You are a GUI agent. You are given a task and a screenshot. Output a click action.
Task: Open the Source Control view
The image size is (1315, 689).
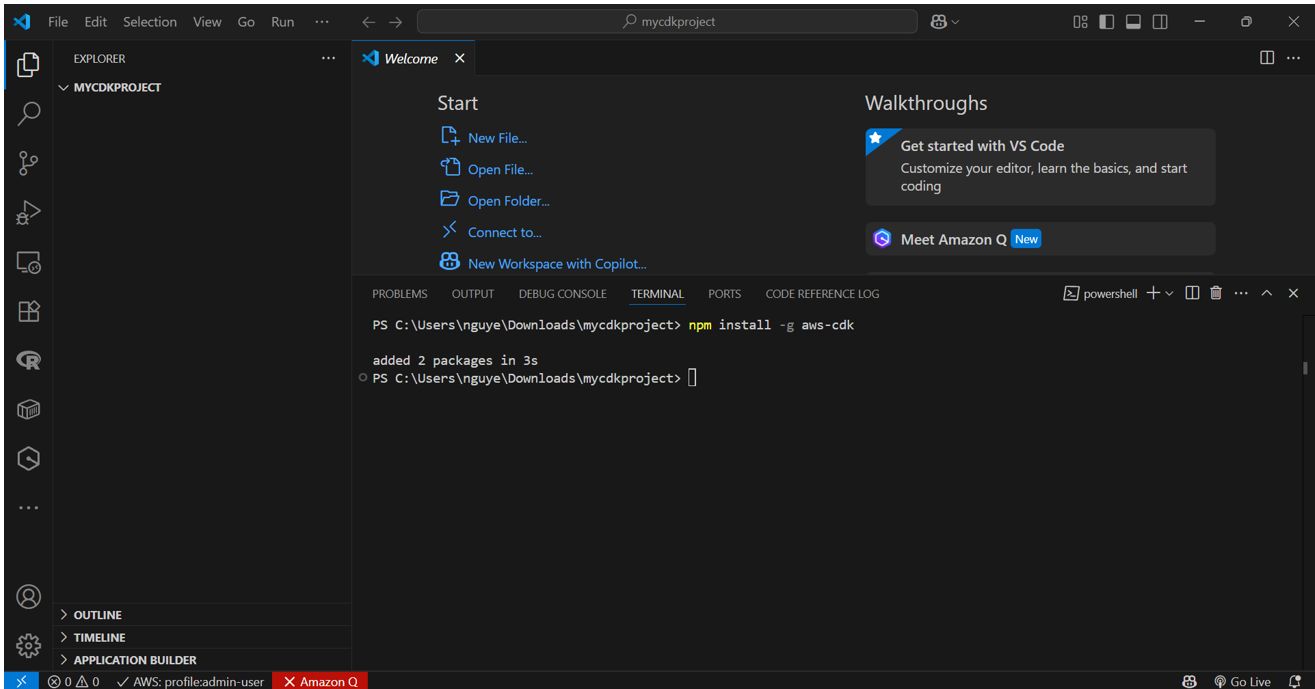(x=28, y=162)
